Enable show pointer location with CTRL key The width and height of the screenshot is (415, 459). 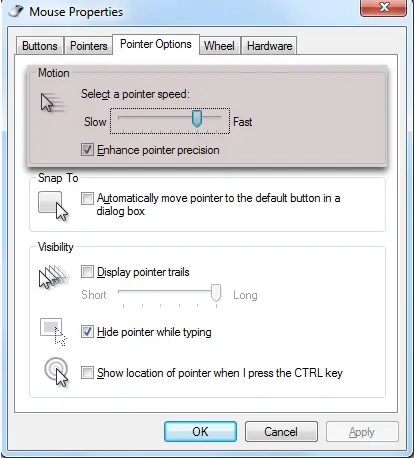pyautogui.click(x=87, y=373)
